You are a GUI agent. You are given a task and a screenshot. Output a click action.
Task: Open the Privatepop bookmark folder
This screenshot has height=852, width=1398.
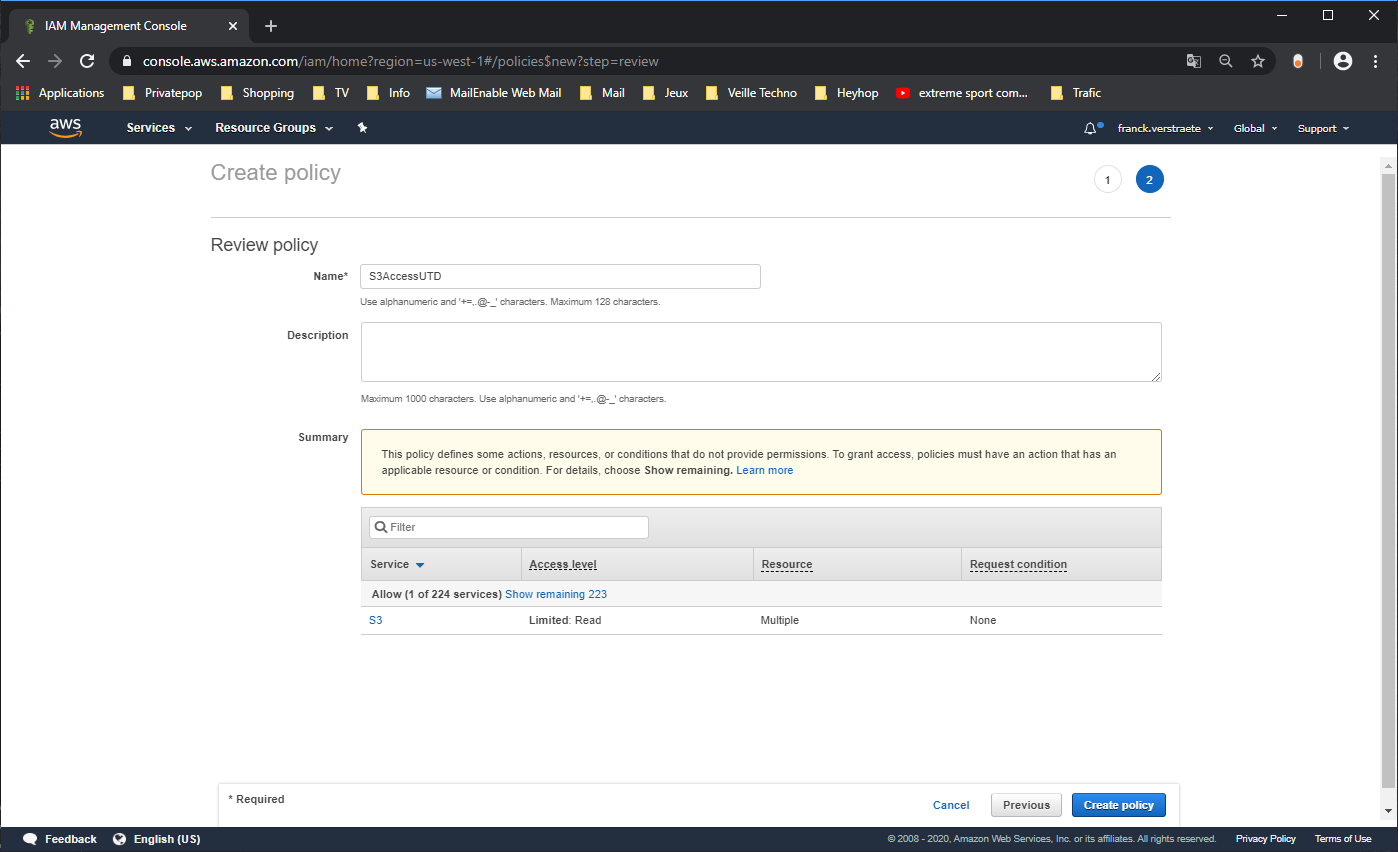pos(162,93)
